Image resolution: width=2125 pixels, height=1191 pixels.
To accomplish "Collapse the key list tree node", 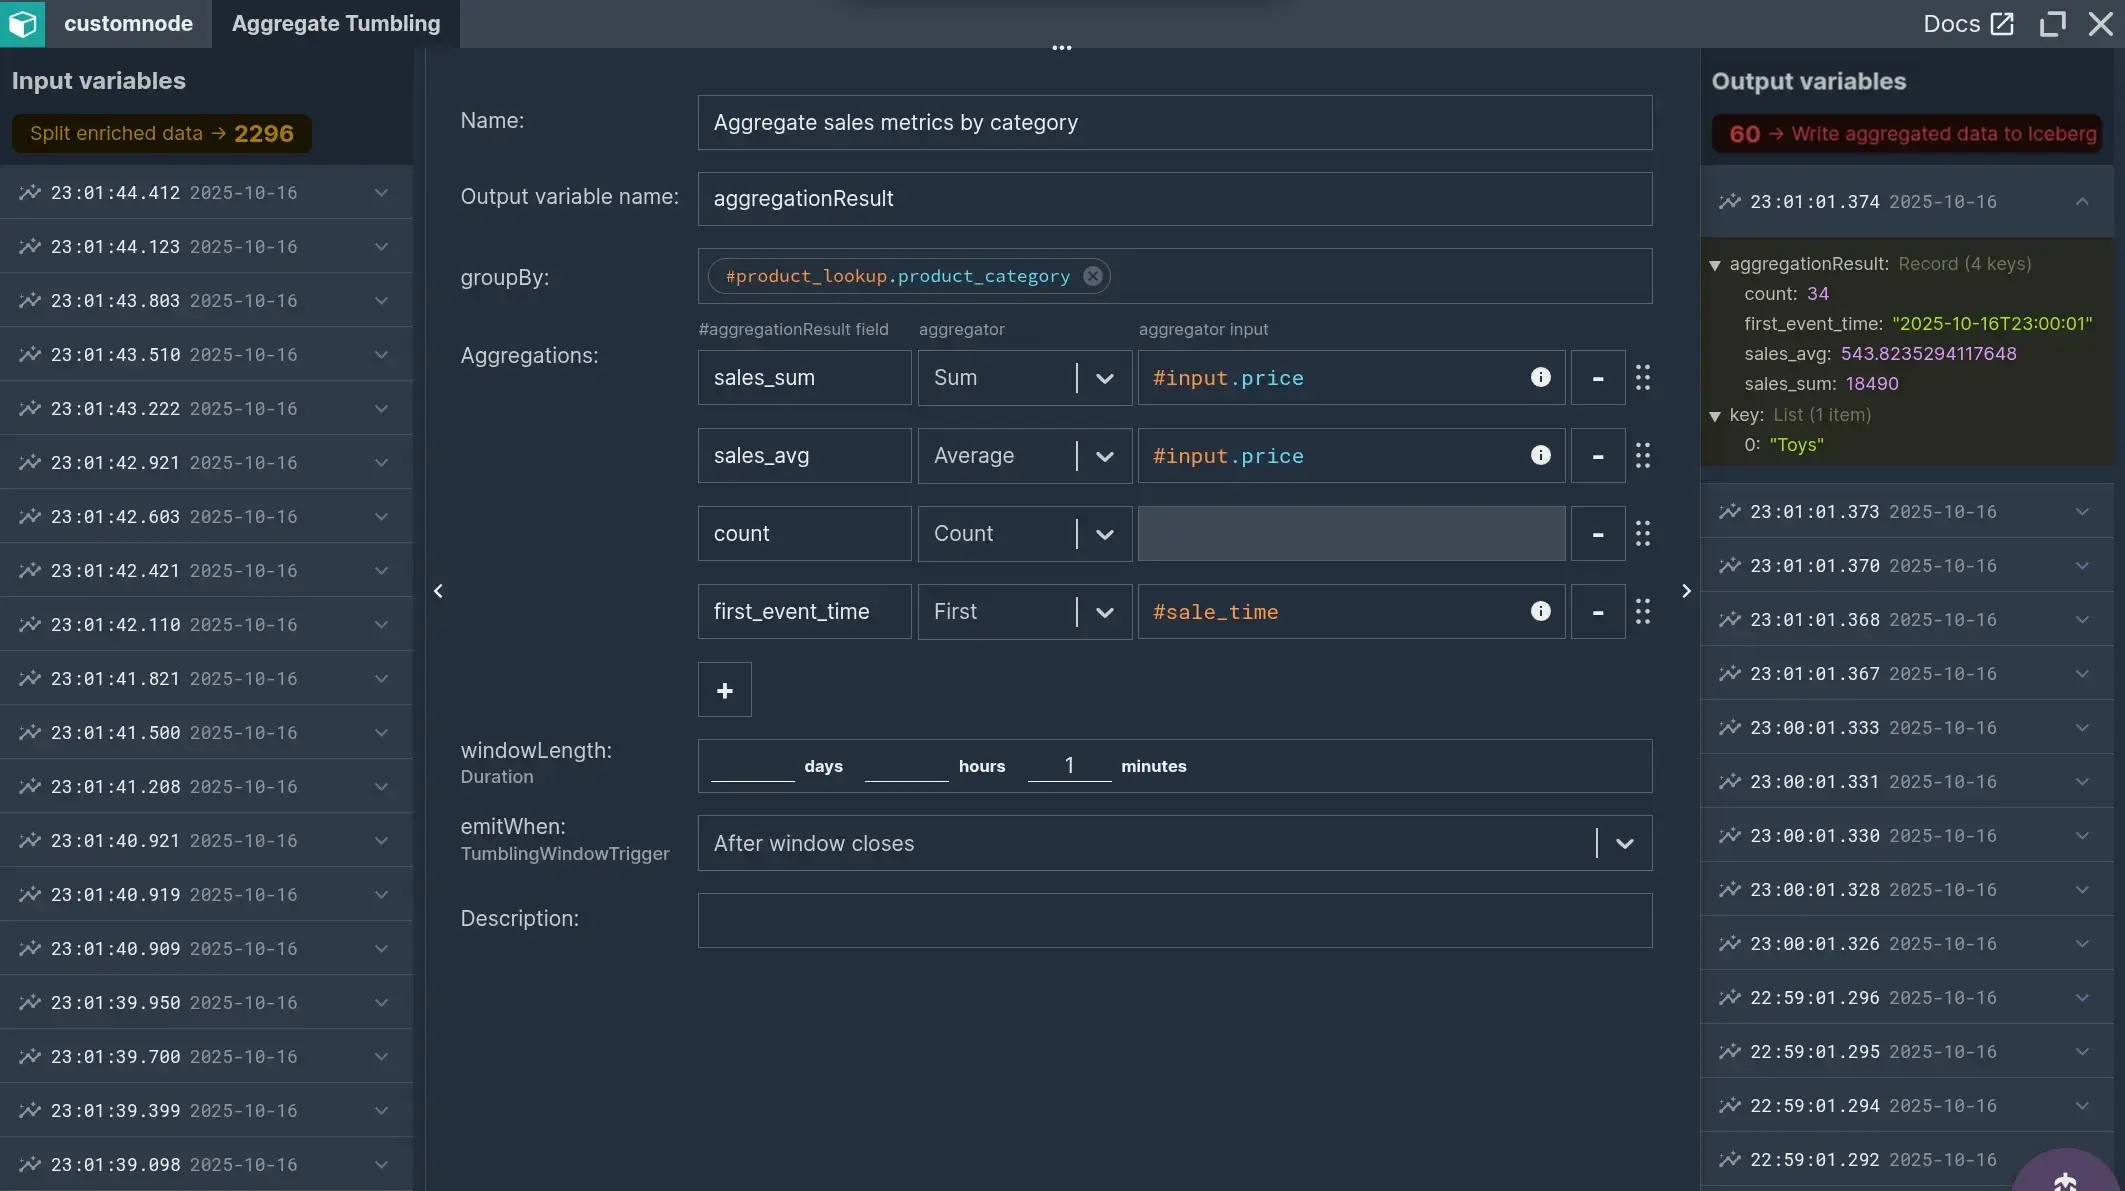I will [1715, 416].
